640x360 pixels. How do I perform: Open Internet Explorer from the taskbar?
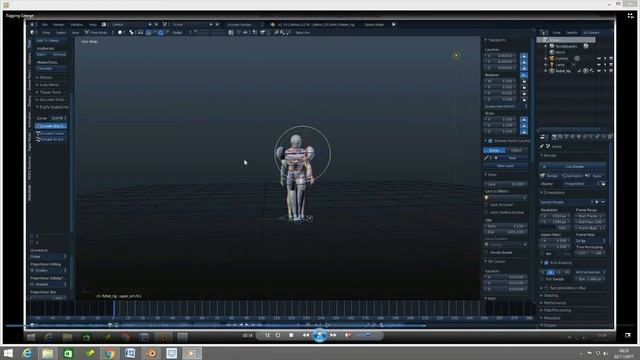(27, 353)
